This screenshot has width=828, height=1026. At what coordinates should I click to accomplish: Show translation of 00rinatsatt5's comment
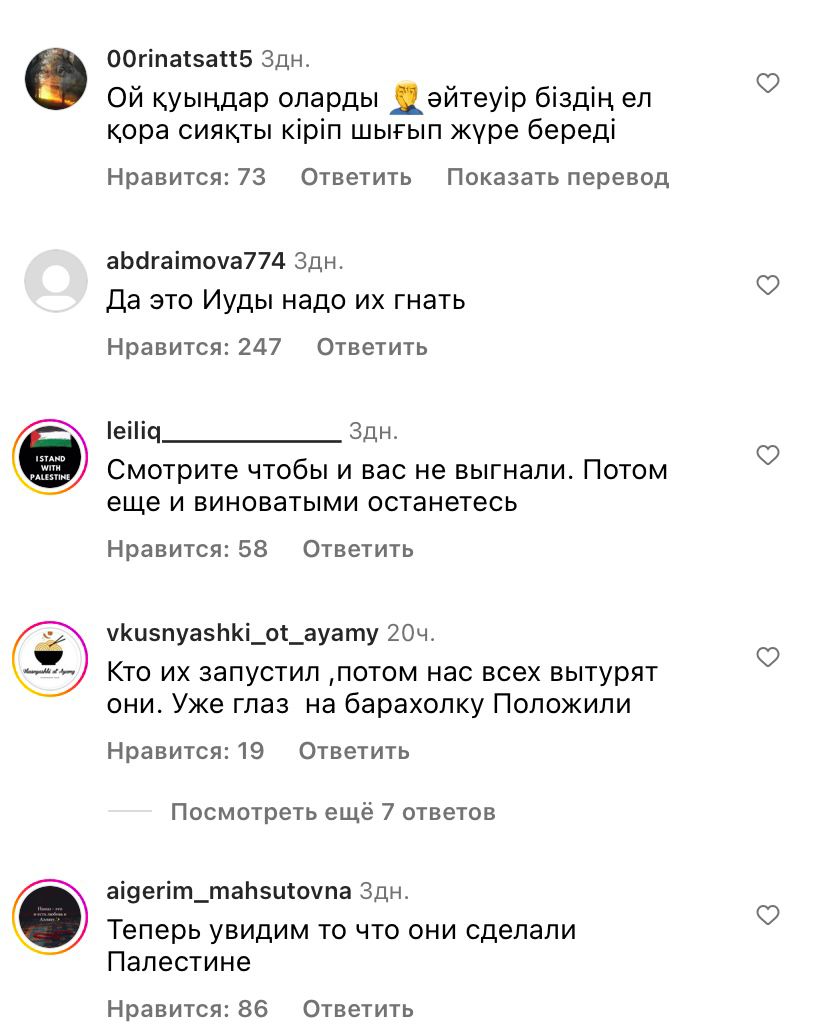(x=558, y=177)
